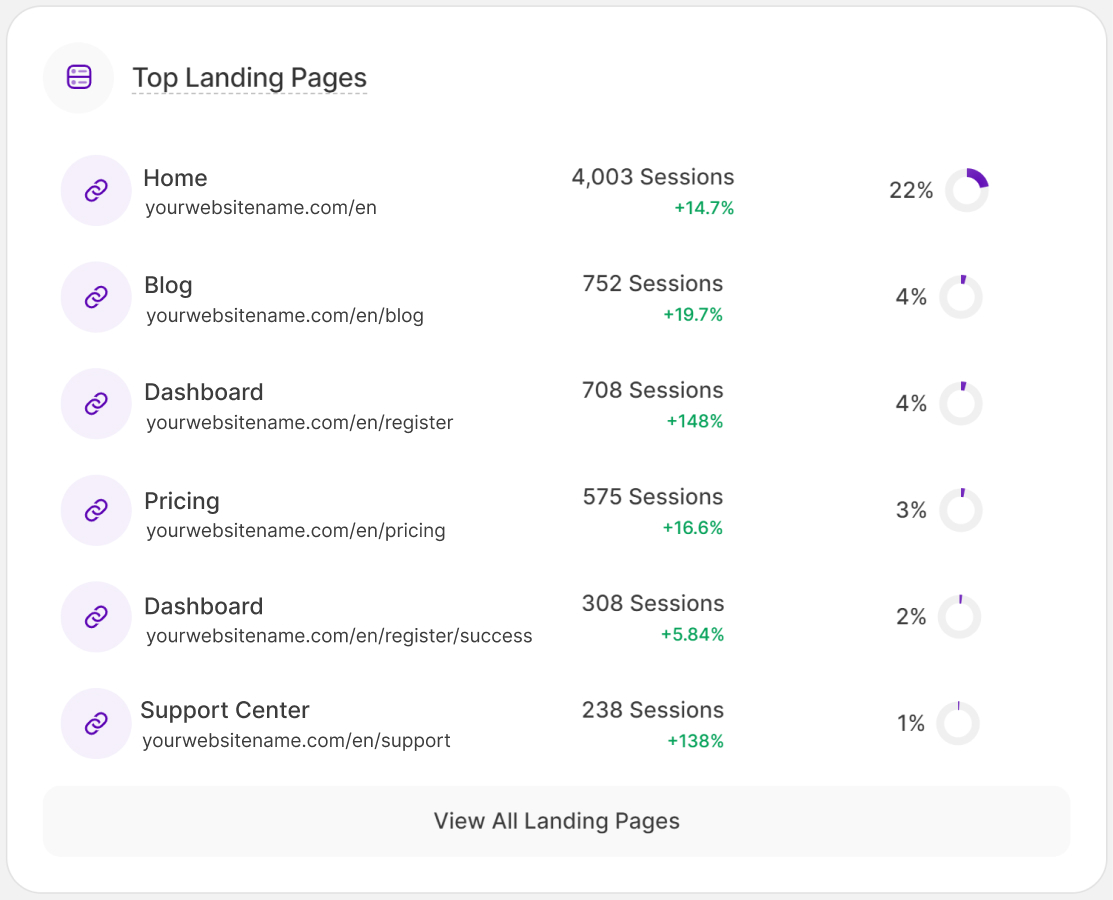Image resolution: width=1113 pixels, height=900 pixels.
Task: Click the link icon for the /en/register Dashboard
Action: [96, 403]
